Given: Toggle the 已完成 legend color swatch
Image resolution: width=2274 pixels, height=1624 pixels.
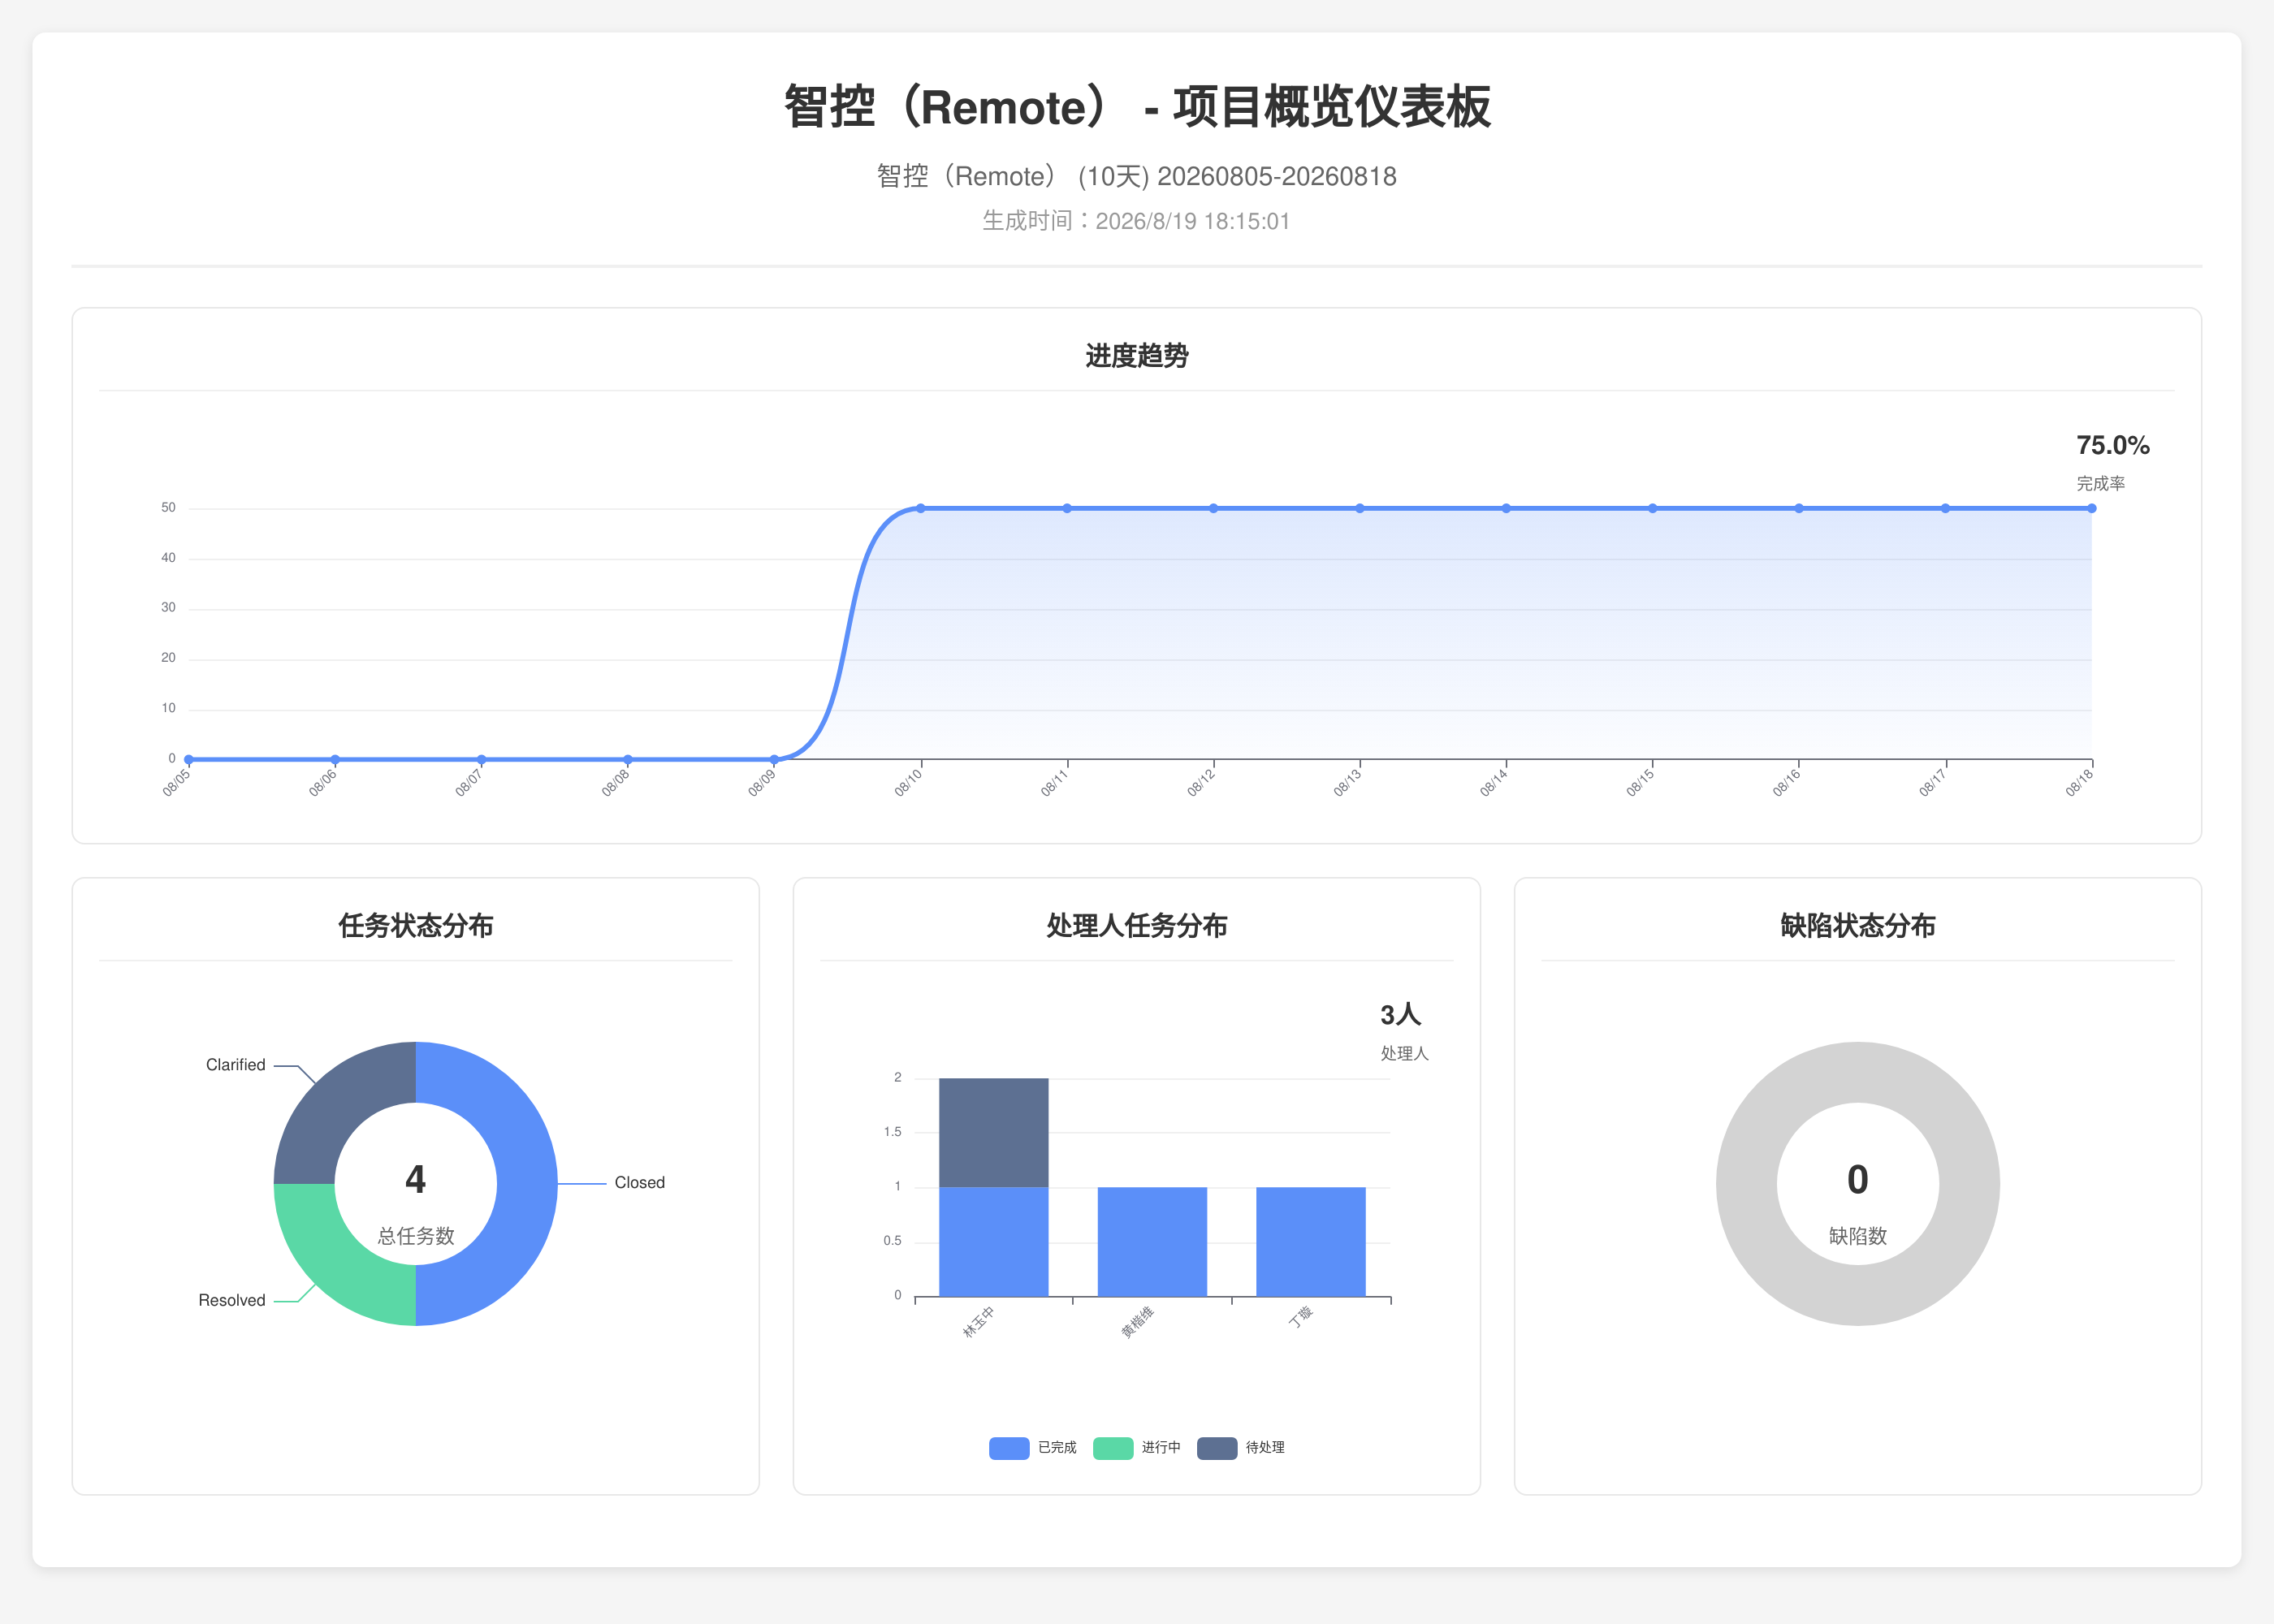Looking at the screenshot, I should [1008, 1448].
